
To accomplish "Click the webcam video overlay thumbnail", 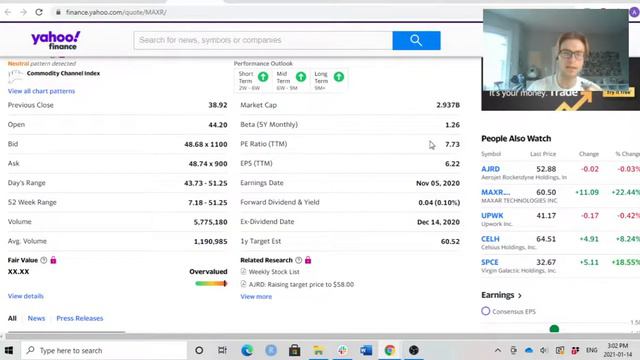I will click(x=556, y=50).
